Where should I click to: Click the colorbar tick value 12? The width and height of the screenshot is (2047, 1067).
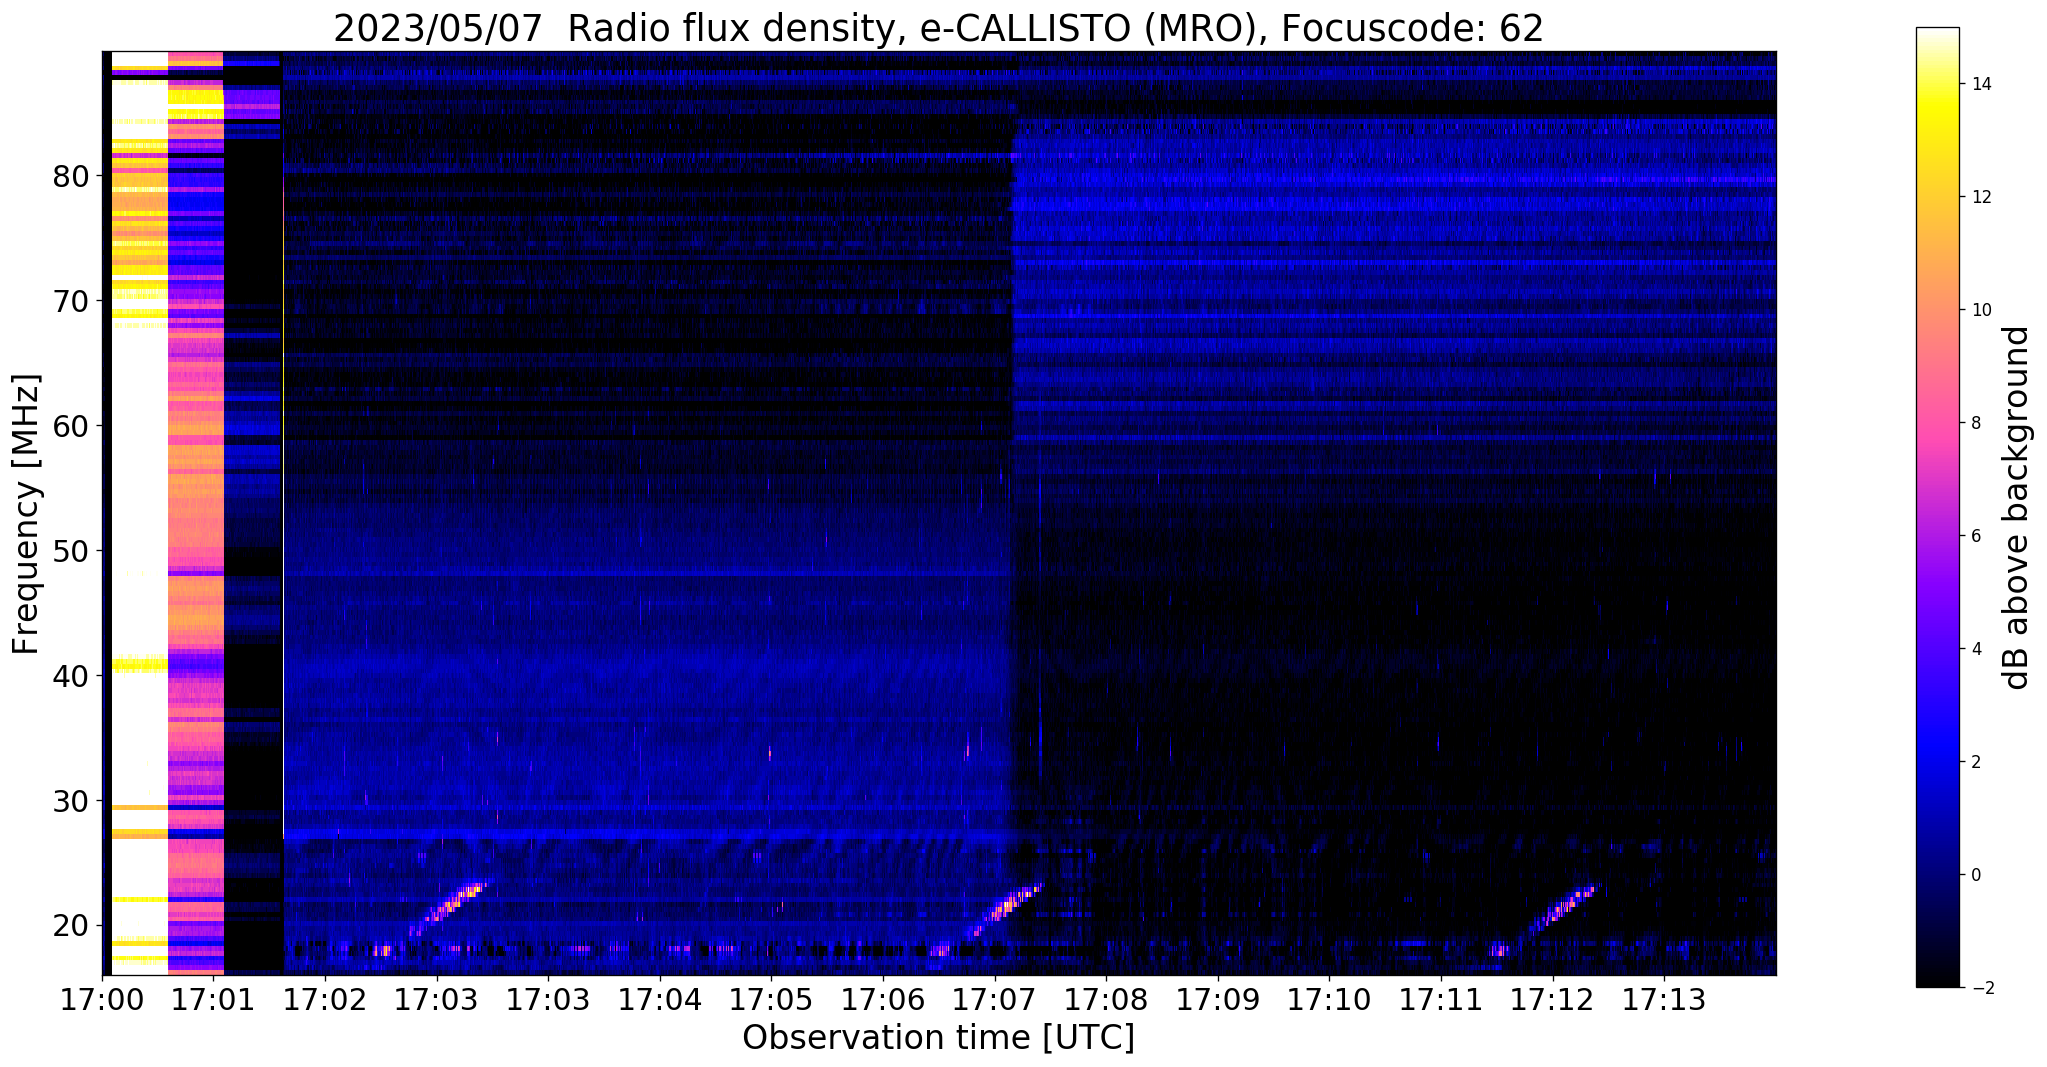[x=1981, y=197]
